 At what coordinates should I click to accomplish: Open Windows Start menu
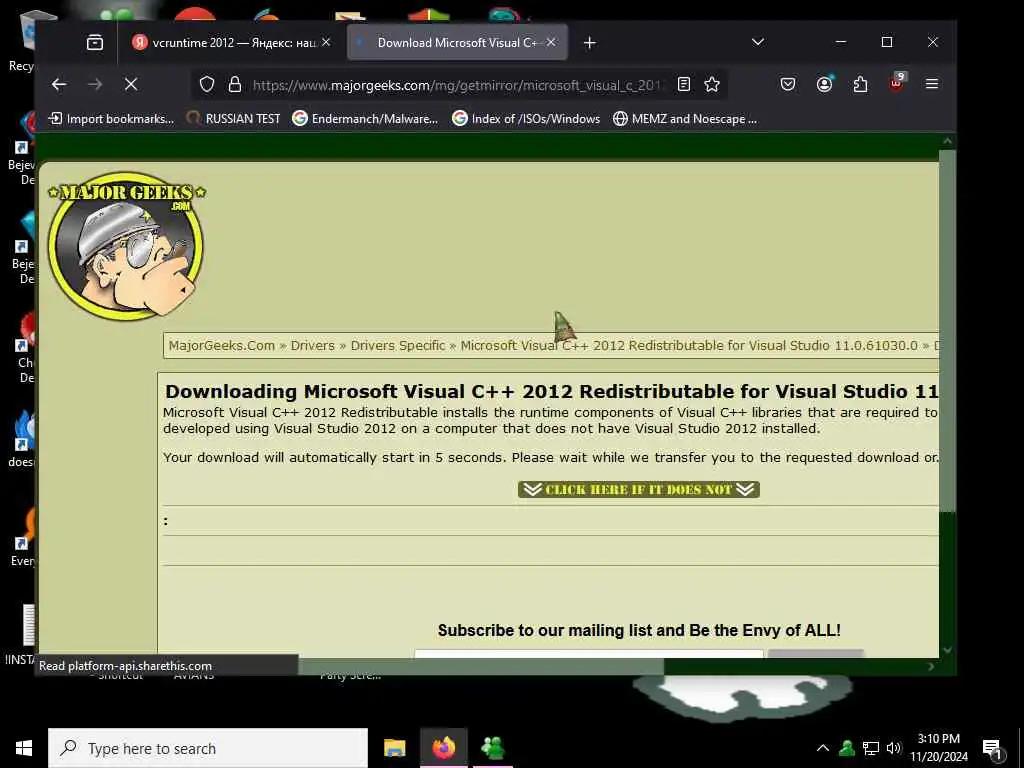pos(24,748)
